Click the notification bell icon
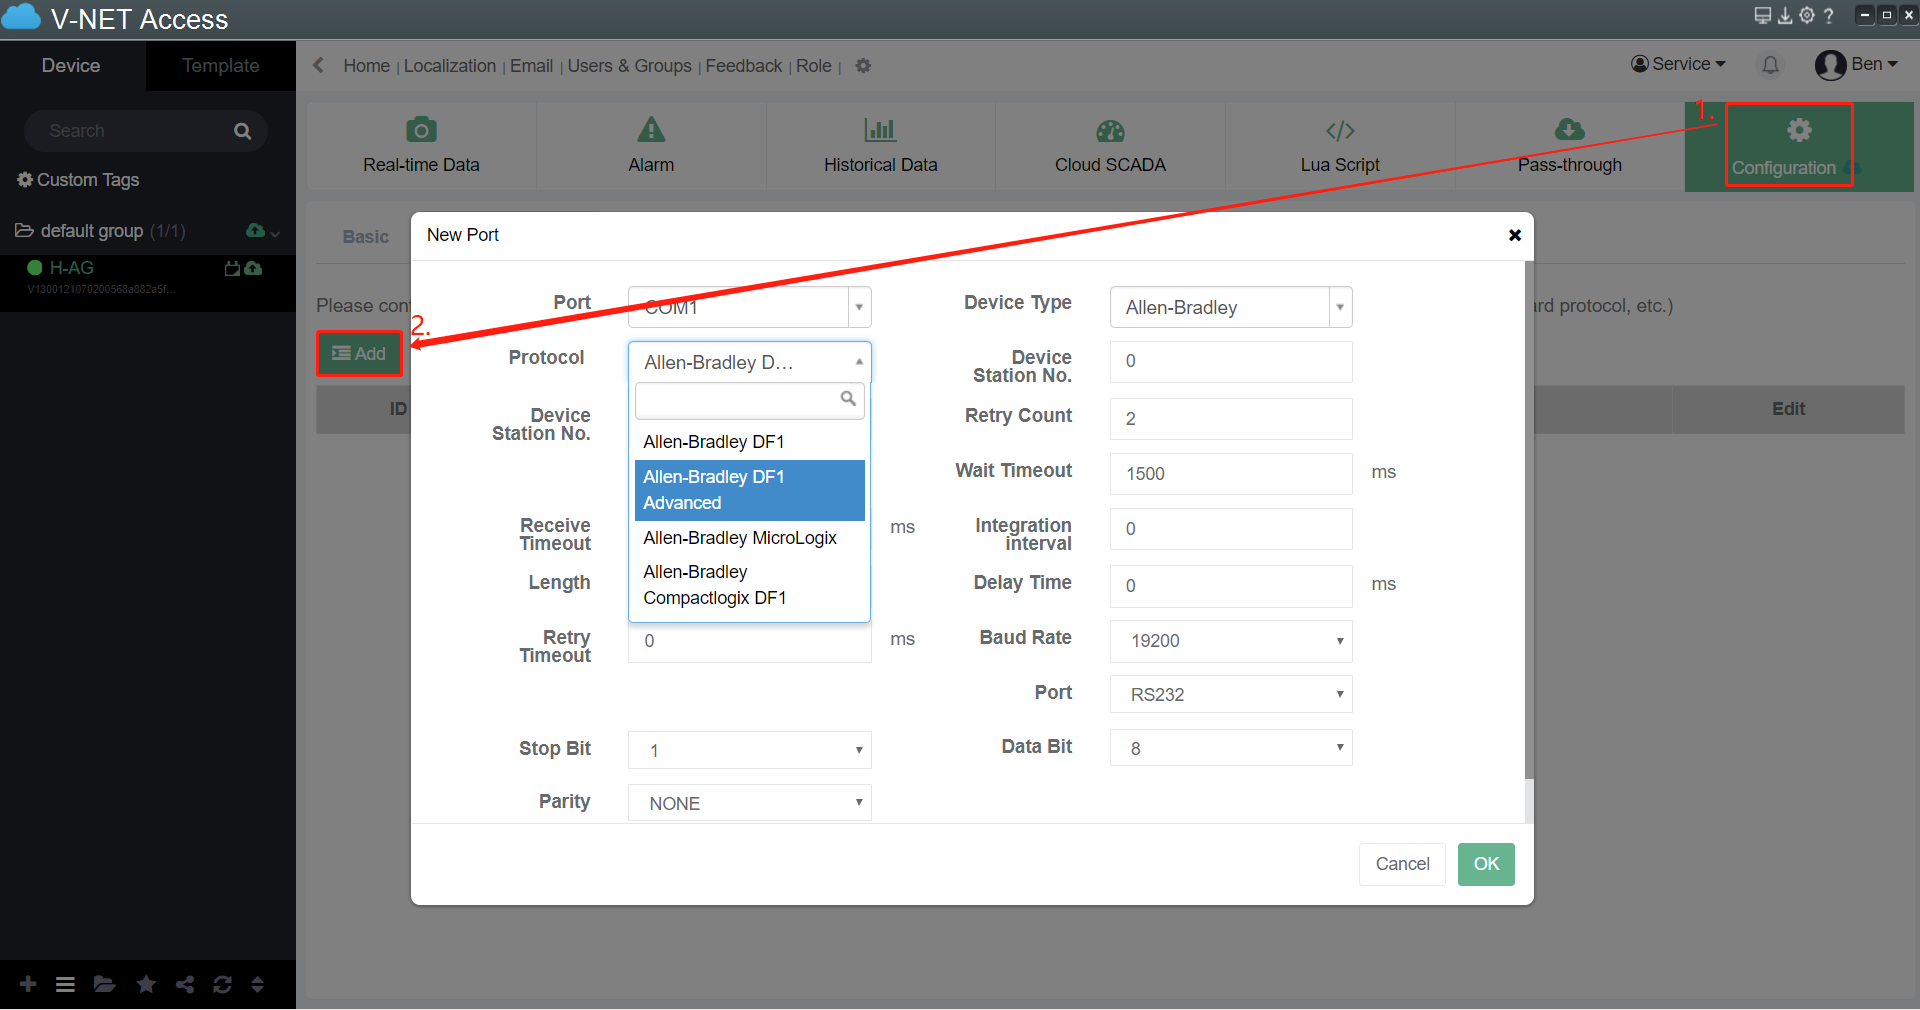1920x1010 pixels. click(x=1770, y=65)
